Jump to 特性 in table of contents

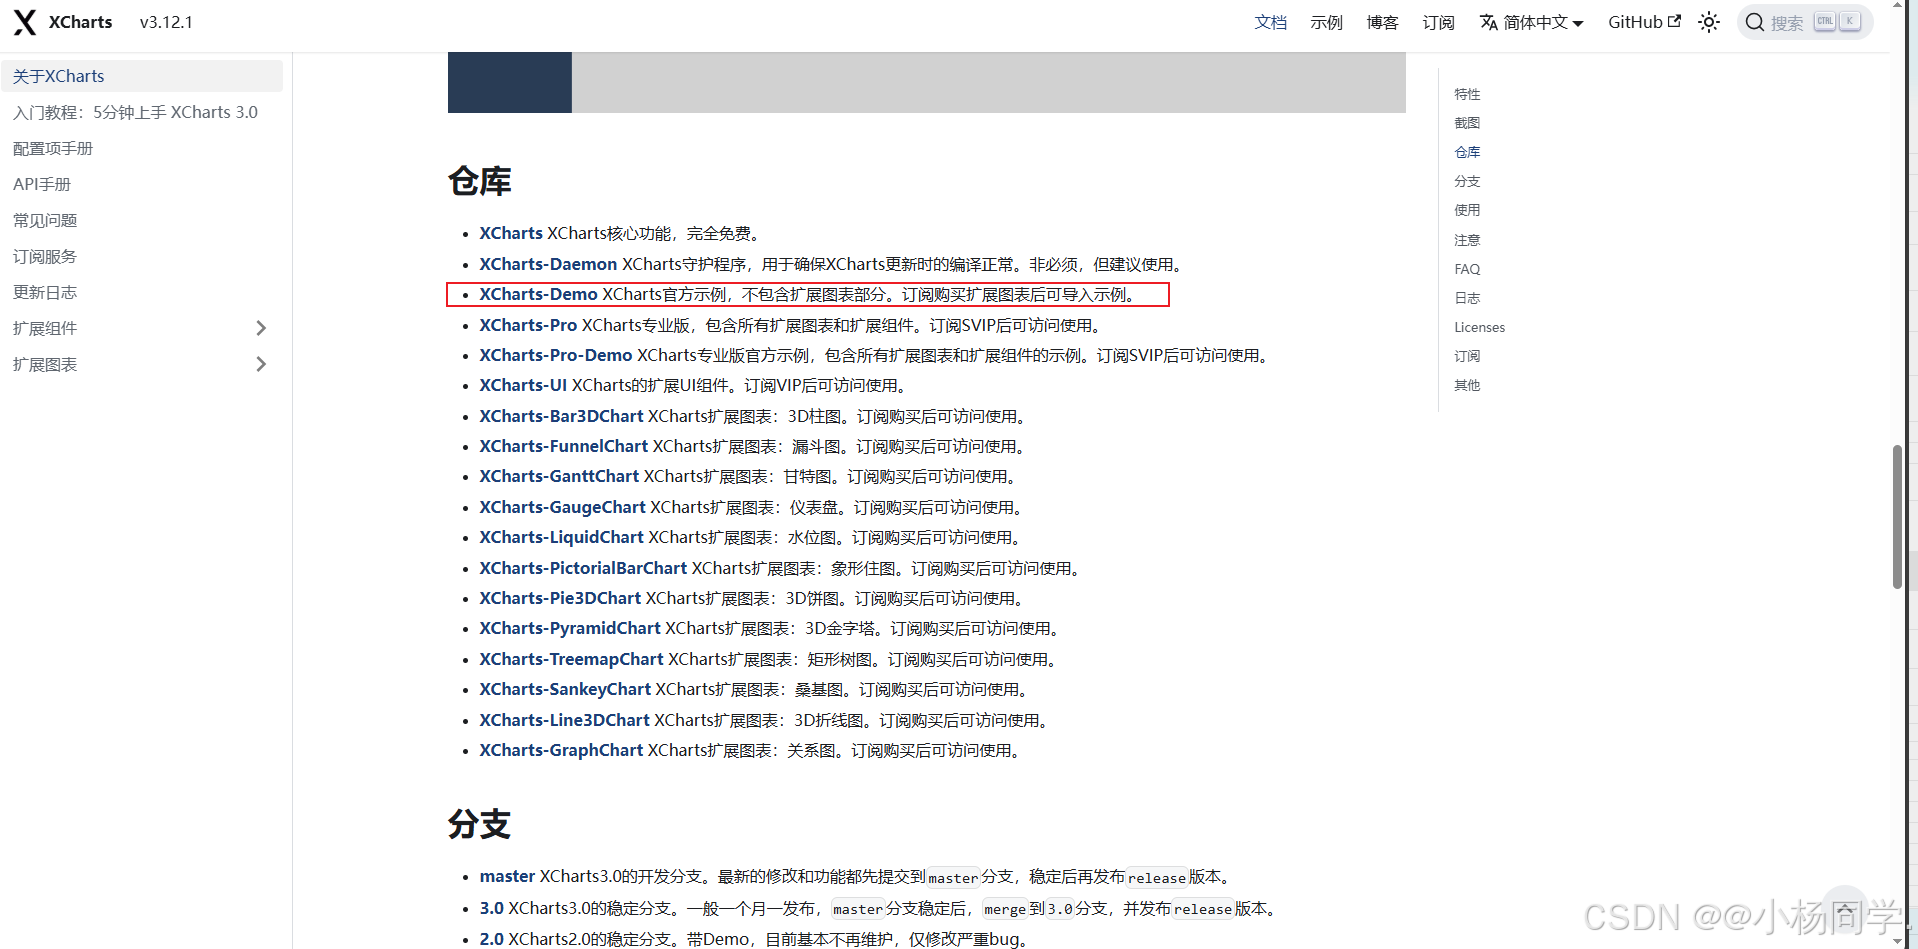[1467, 94]
